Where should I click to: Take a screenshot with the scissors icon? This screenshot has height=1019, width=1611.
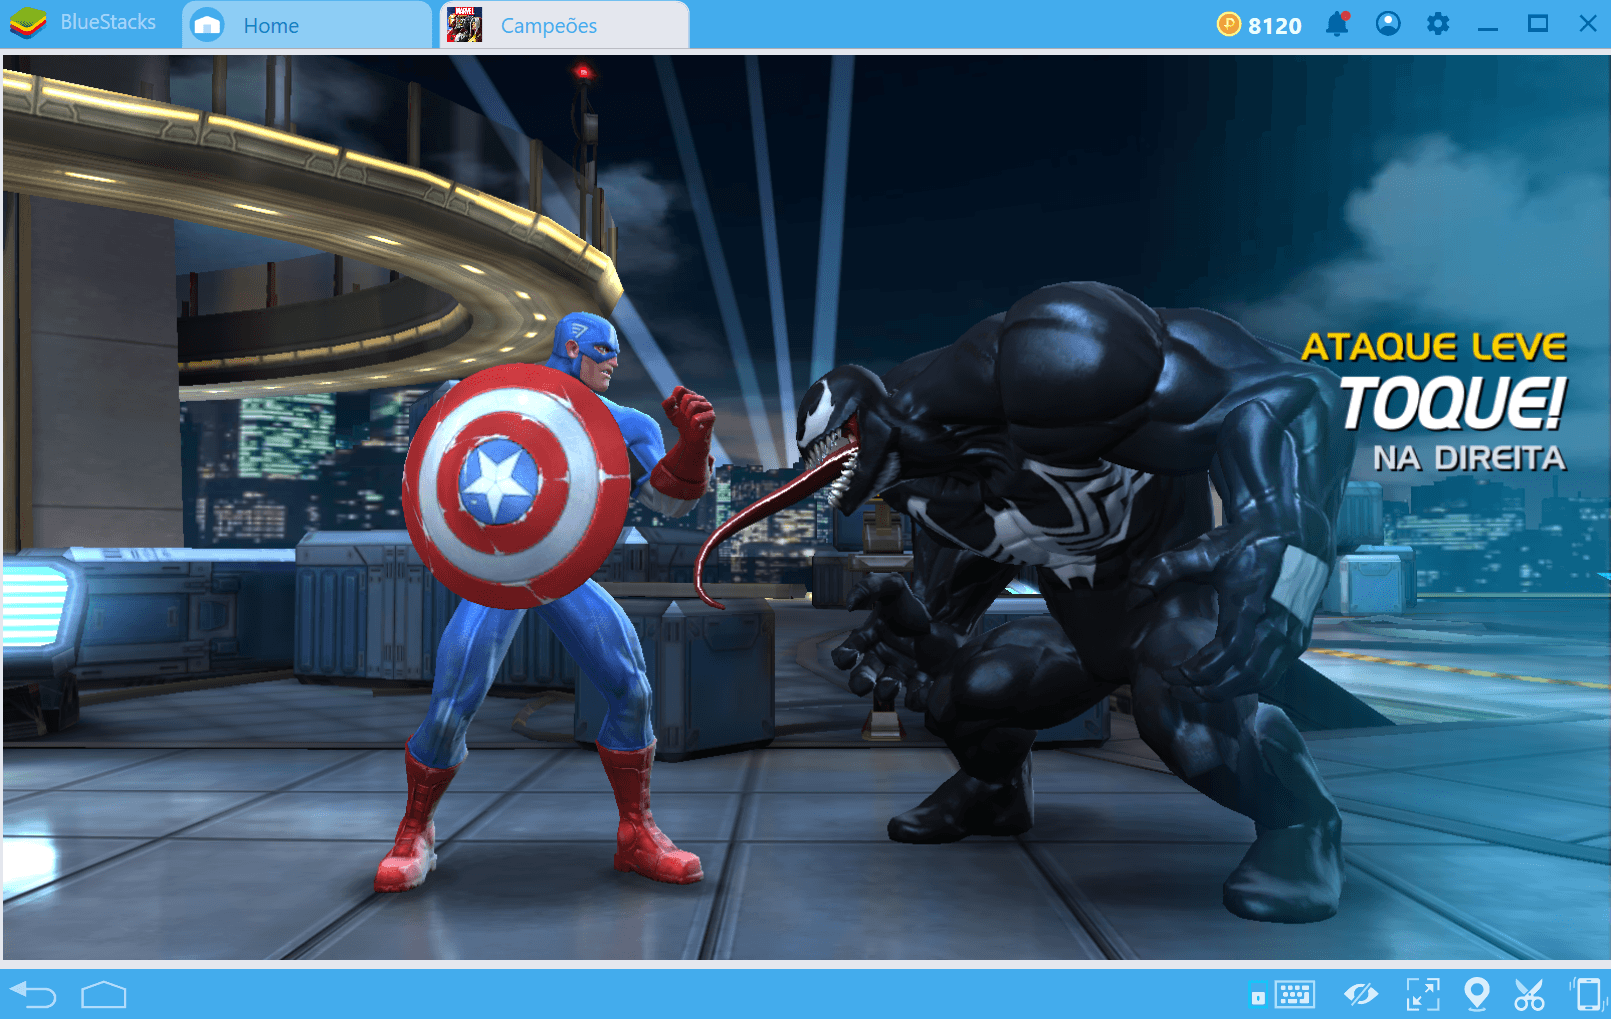pyautogui.click(x=1529, y=994)
